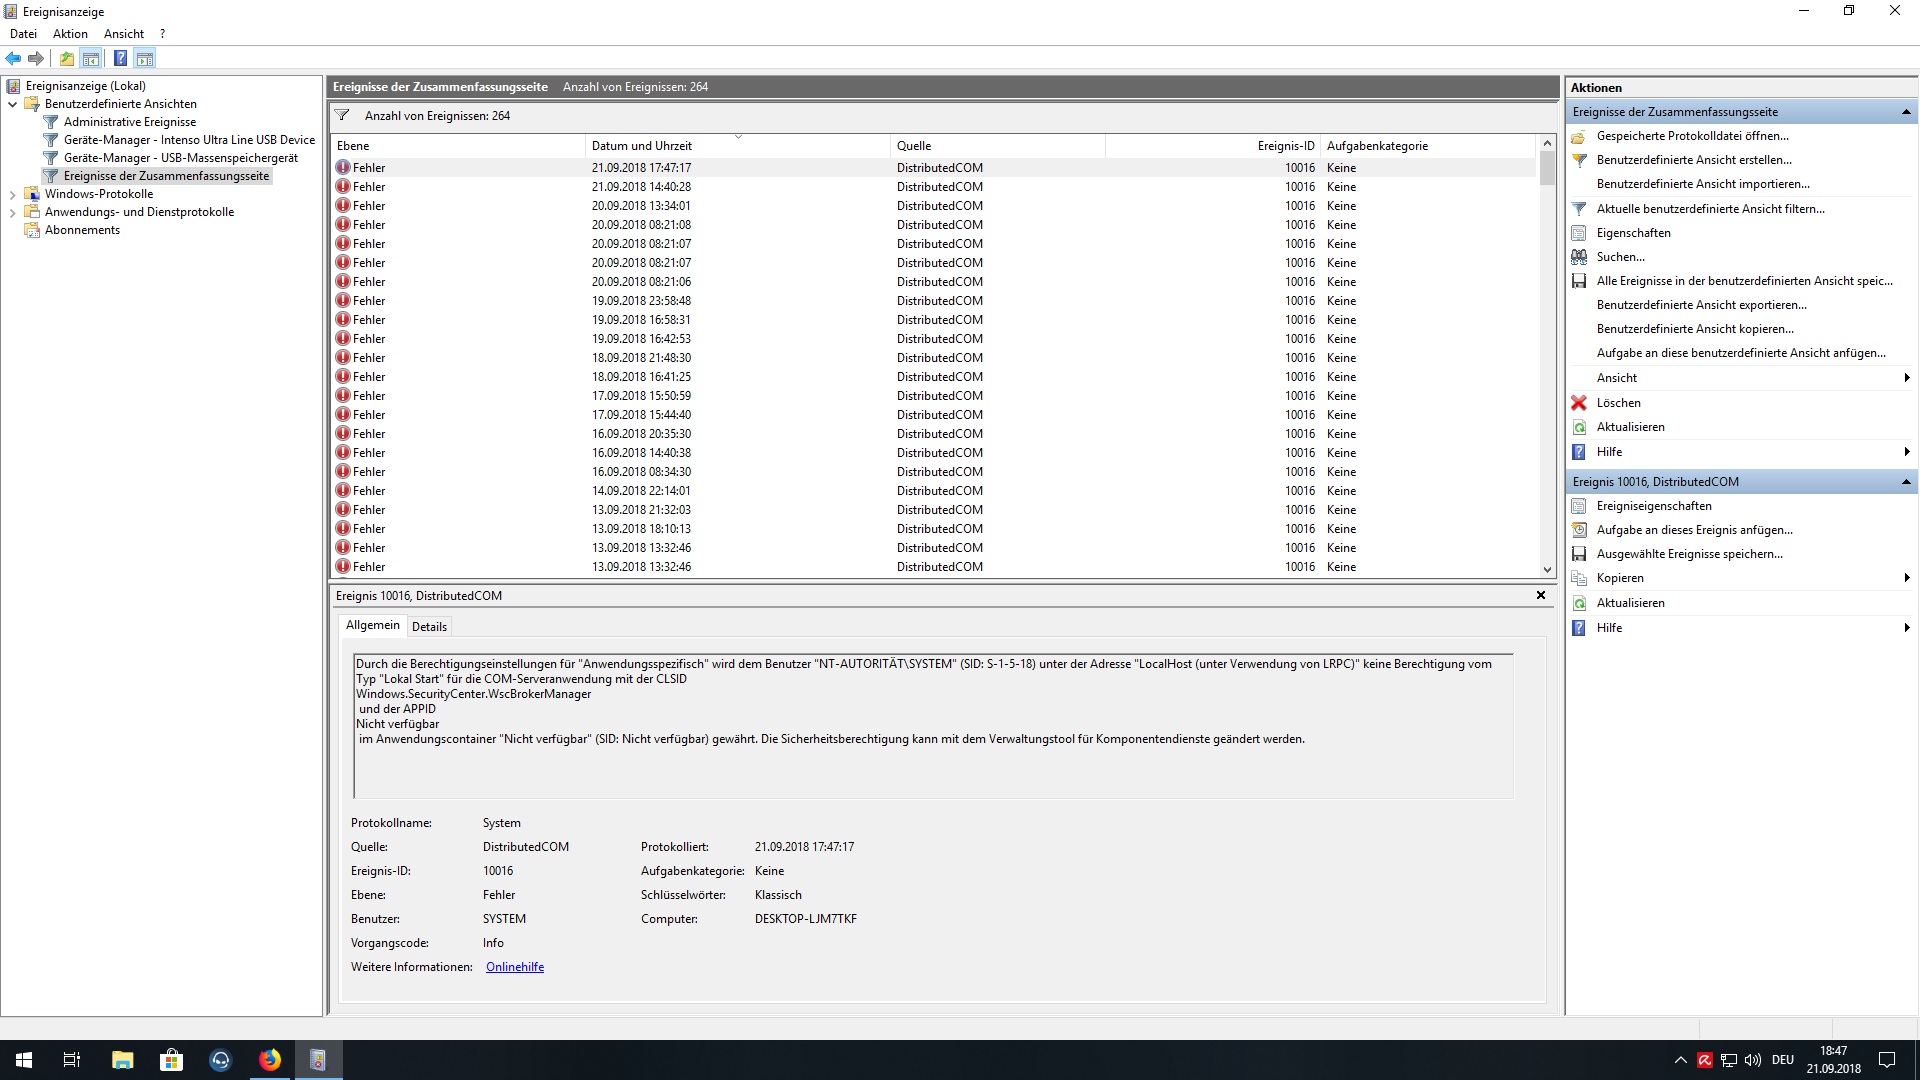Click Gespeicherte Protokolldatei öffnen action
1920x1080 pixels.
click(1692, 136)
